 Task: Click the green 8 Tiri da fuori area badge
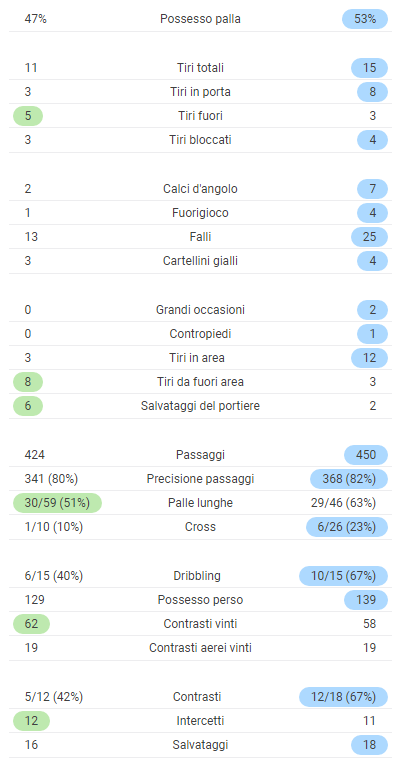pos(28,382)
